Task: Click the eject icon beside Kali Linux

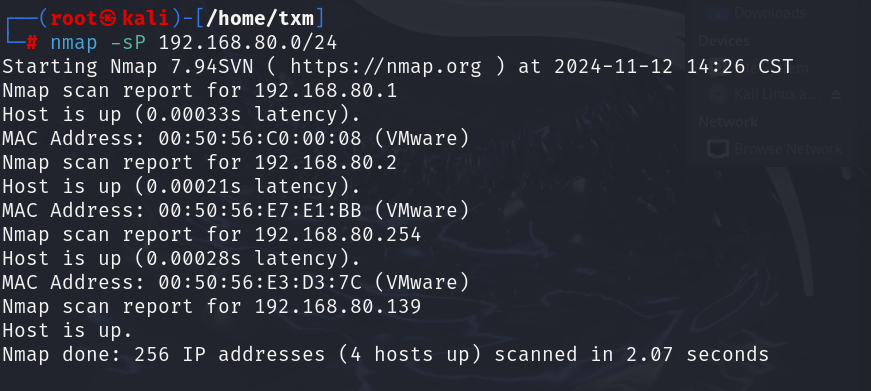Action: point(836,95)
